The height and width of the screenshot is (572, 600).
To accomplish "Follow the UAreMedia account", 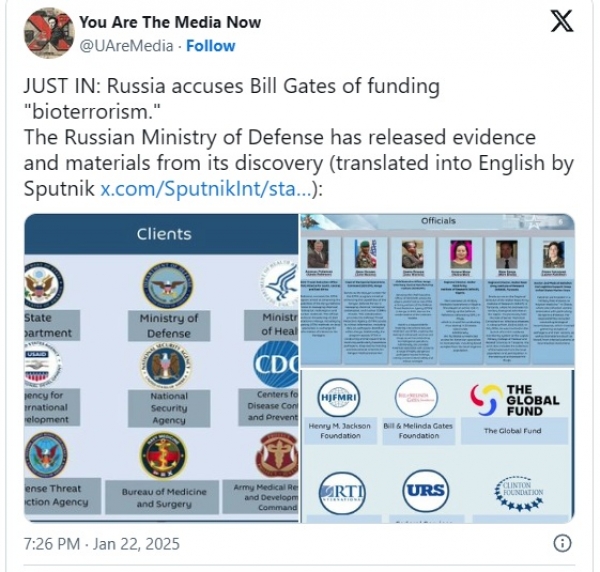I will click(210, 46).
